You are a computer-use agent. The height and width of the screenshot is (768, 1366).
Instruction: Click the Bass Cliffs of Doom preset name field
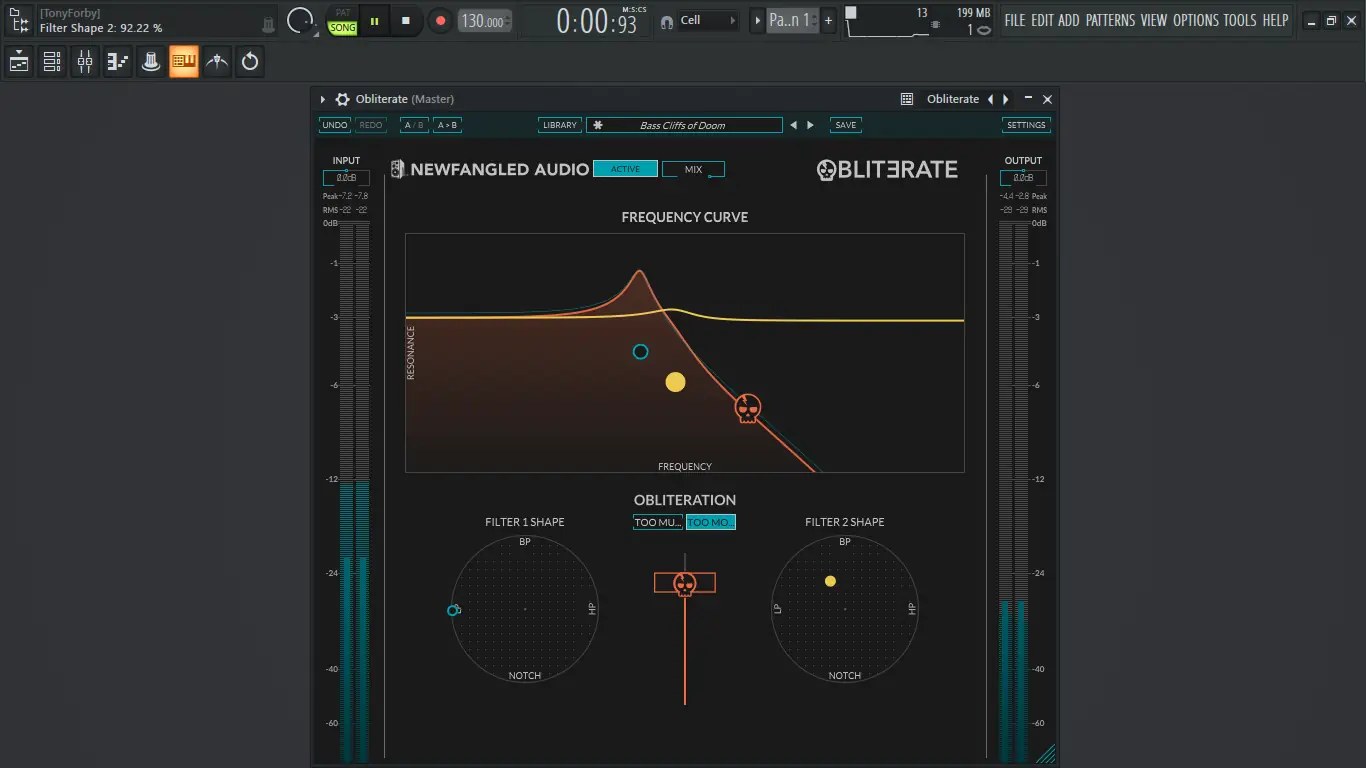click(x=684, y=124)
